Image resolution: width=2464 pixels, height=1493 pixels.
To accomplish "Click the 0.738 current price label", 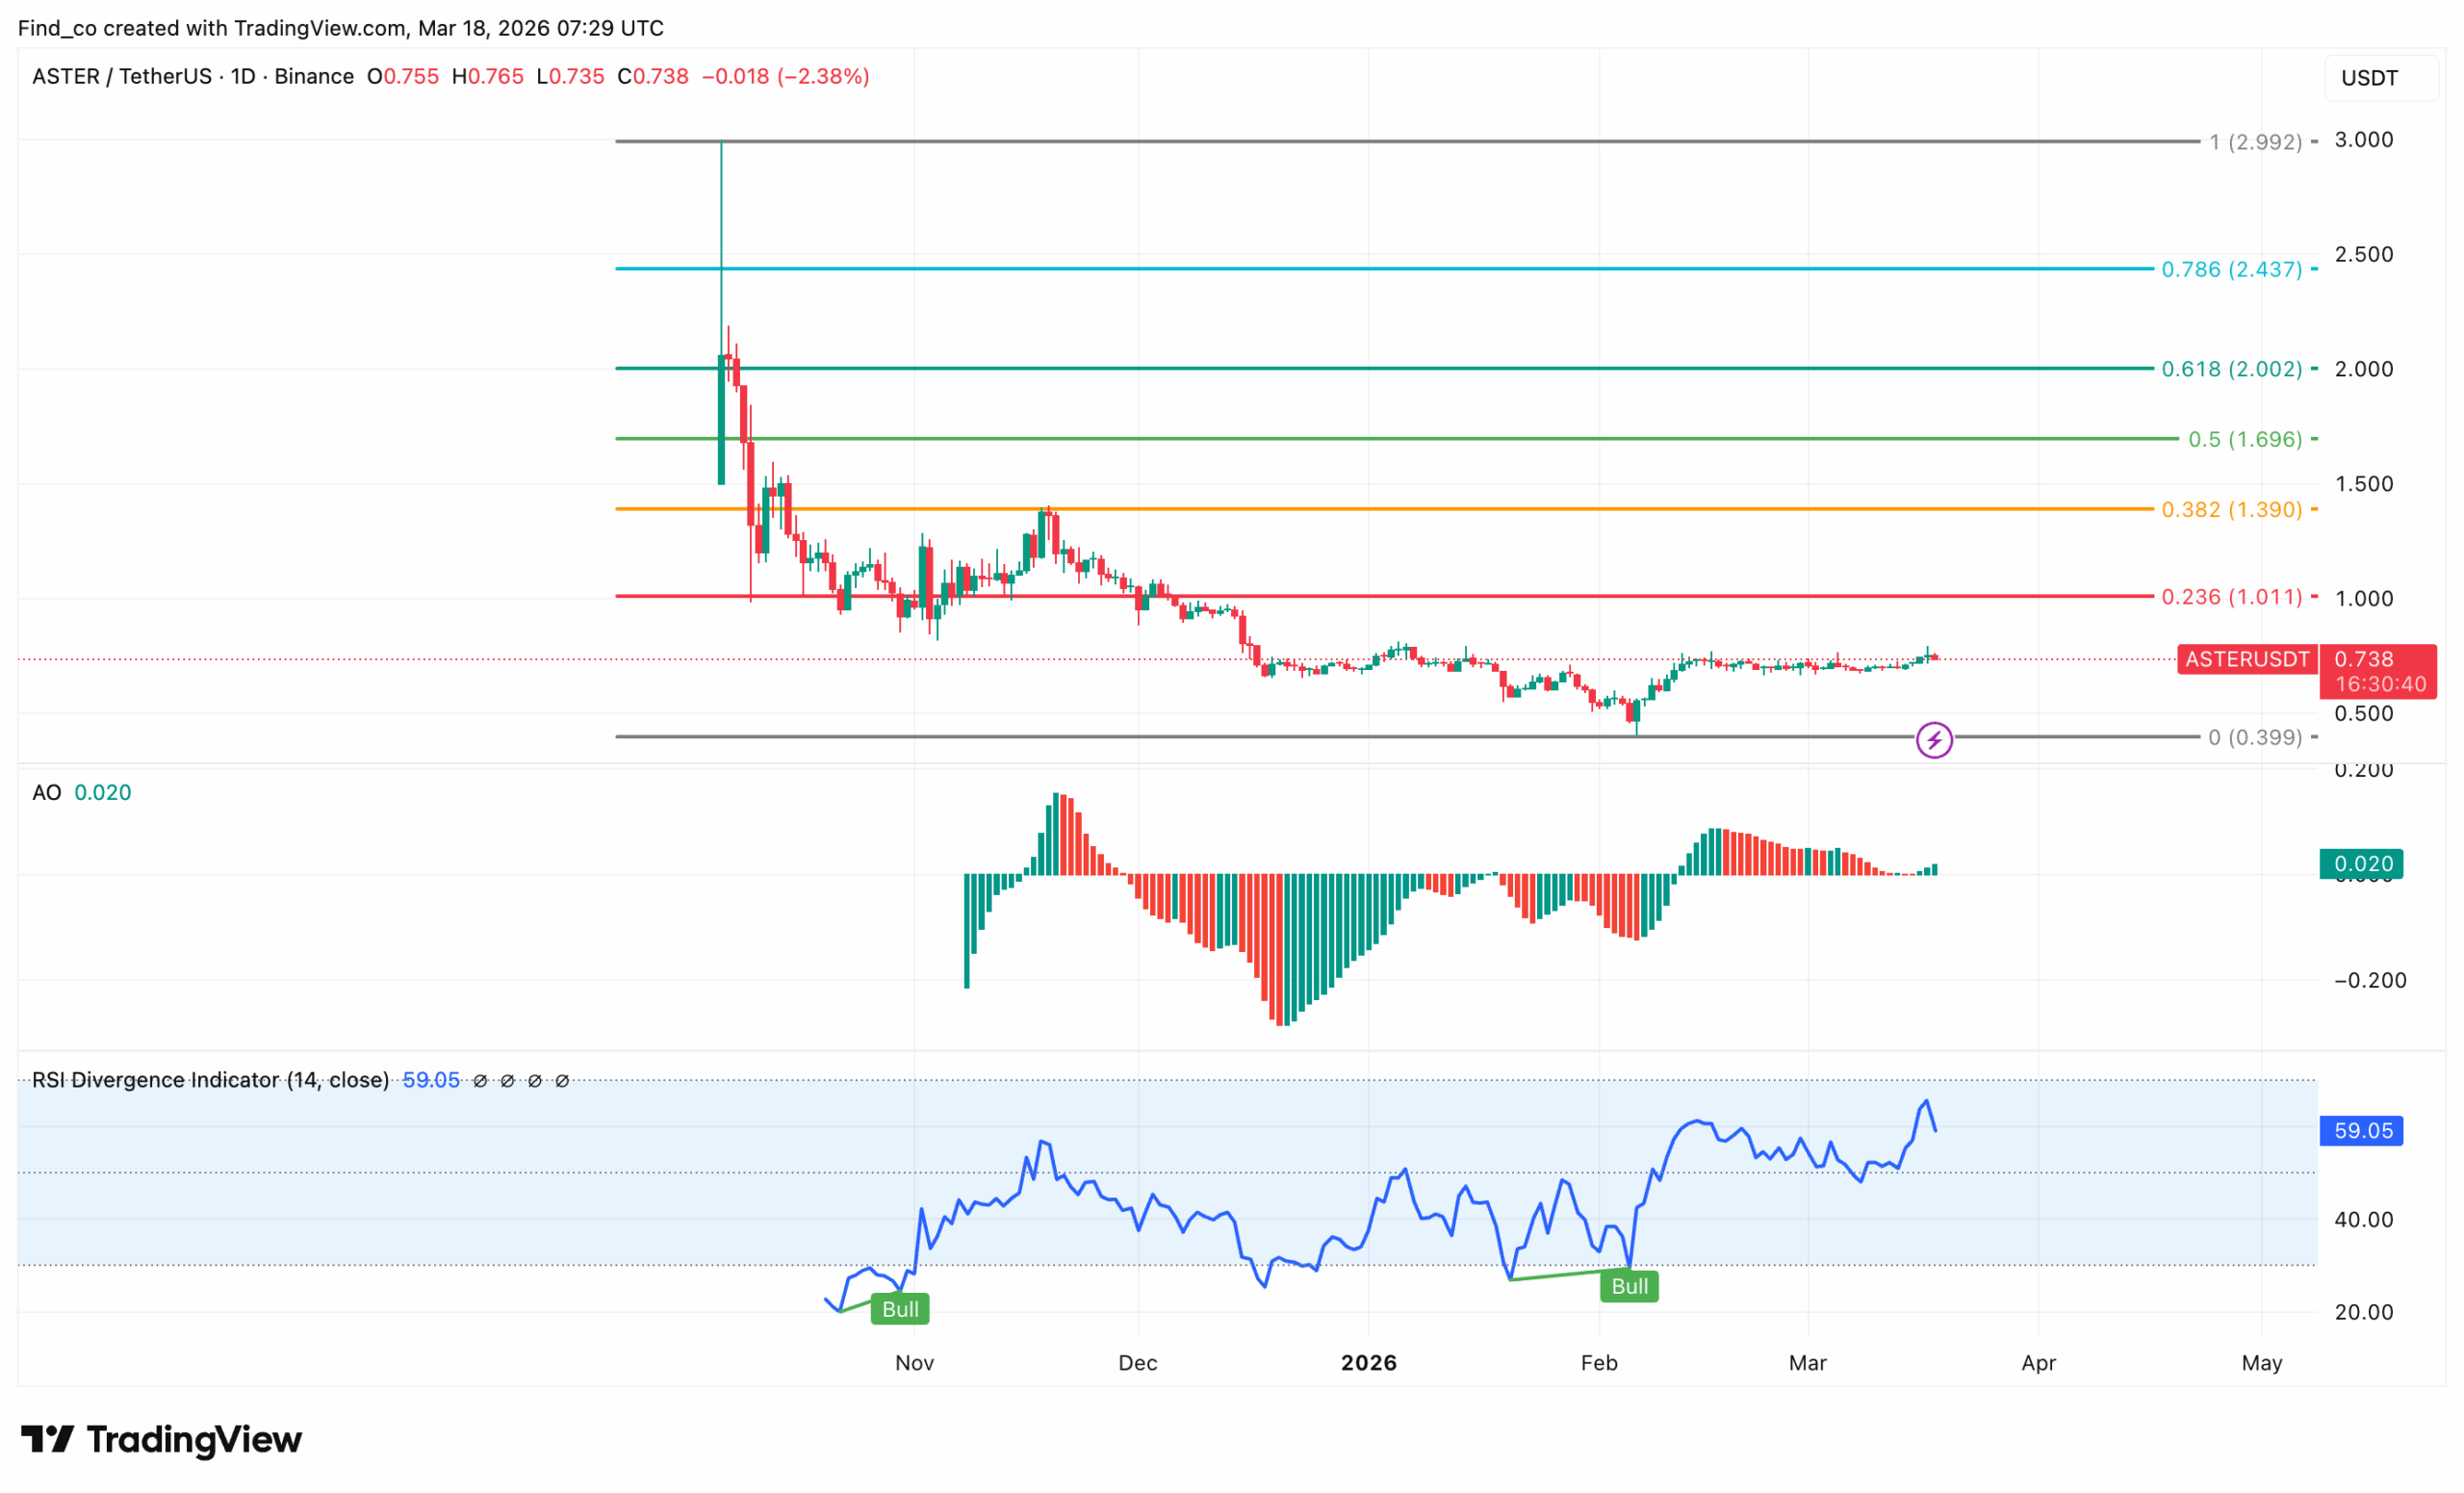I will pyautogui.click(x=2364, y=659).
